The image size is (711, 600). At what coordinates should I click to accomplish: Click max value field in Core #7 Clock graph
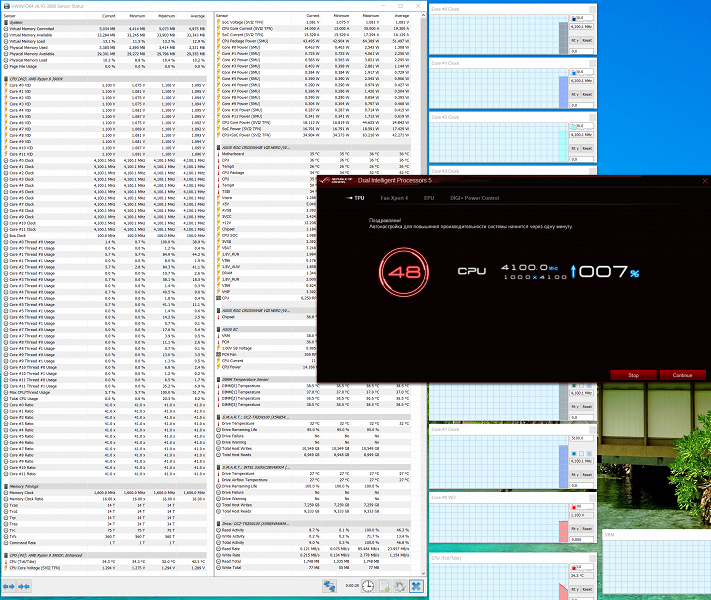tap(582, 438)
